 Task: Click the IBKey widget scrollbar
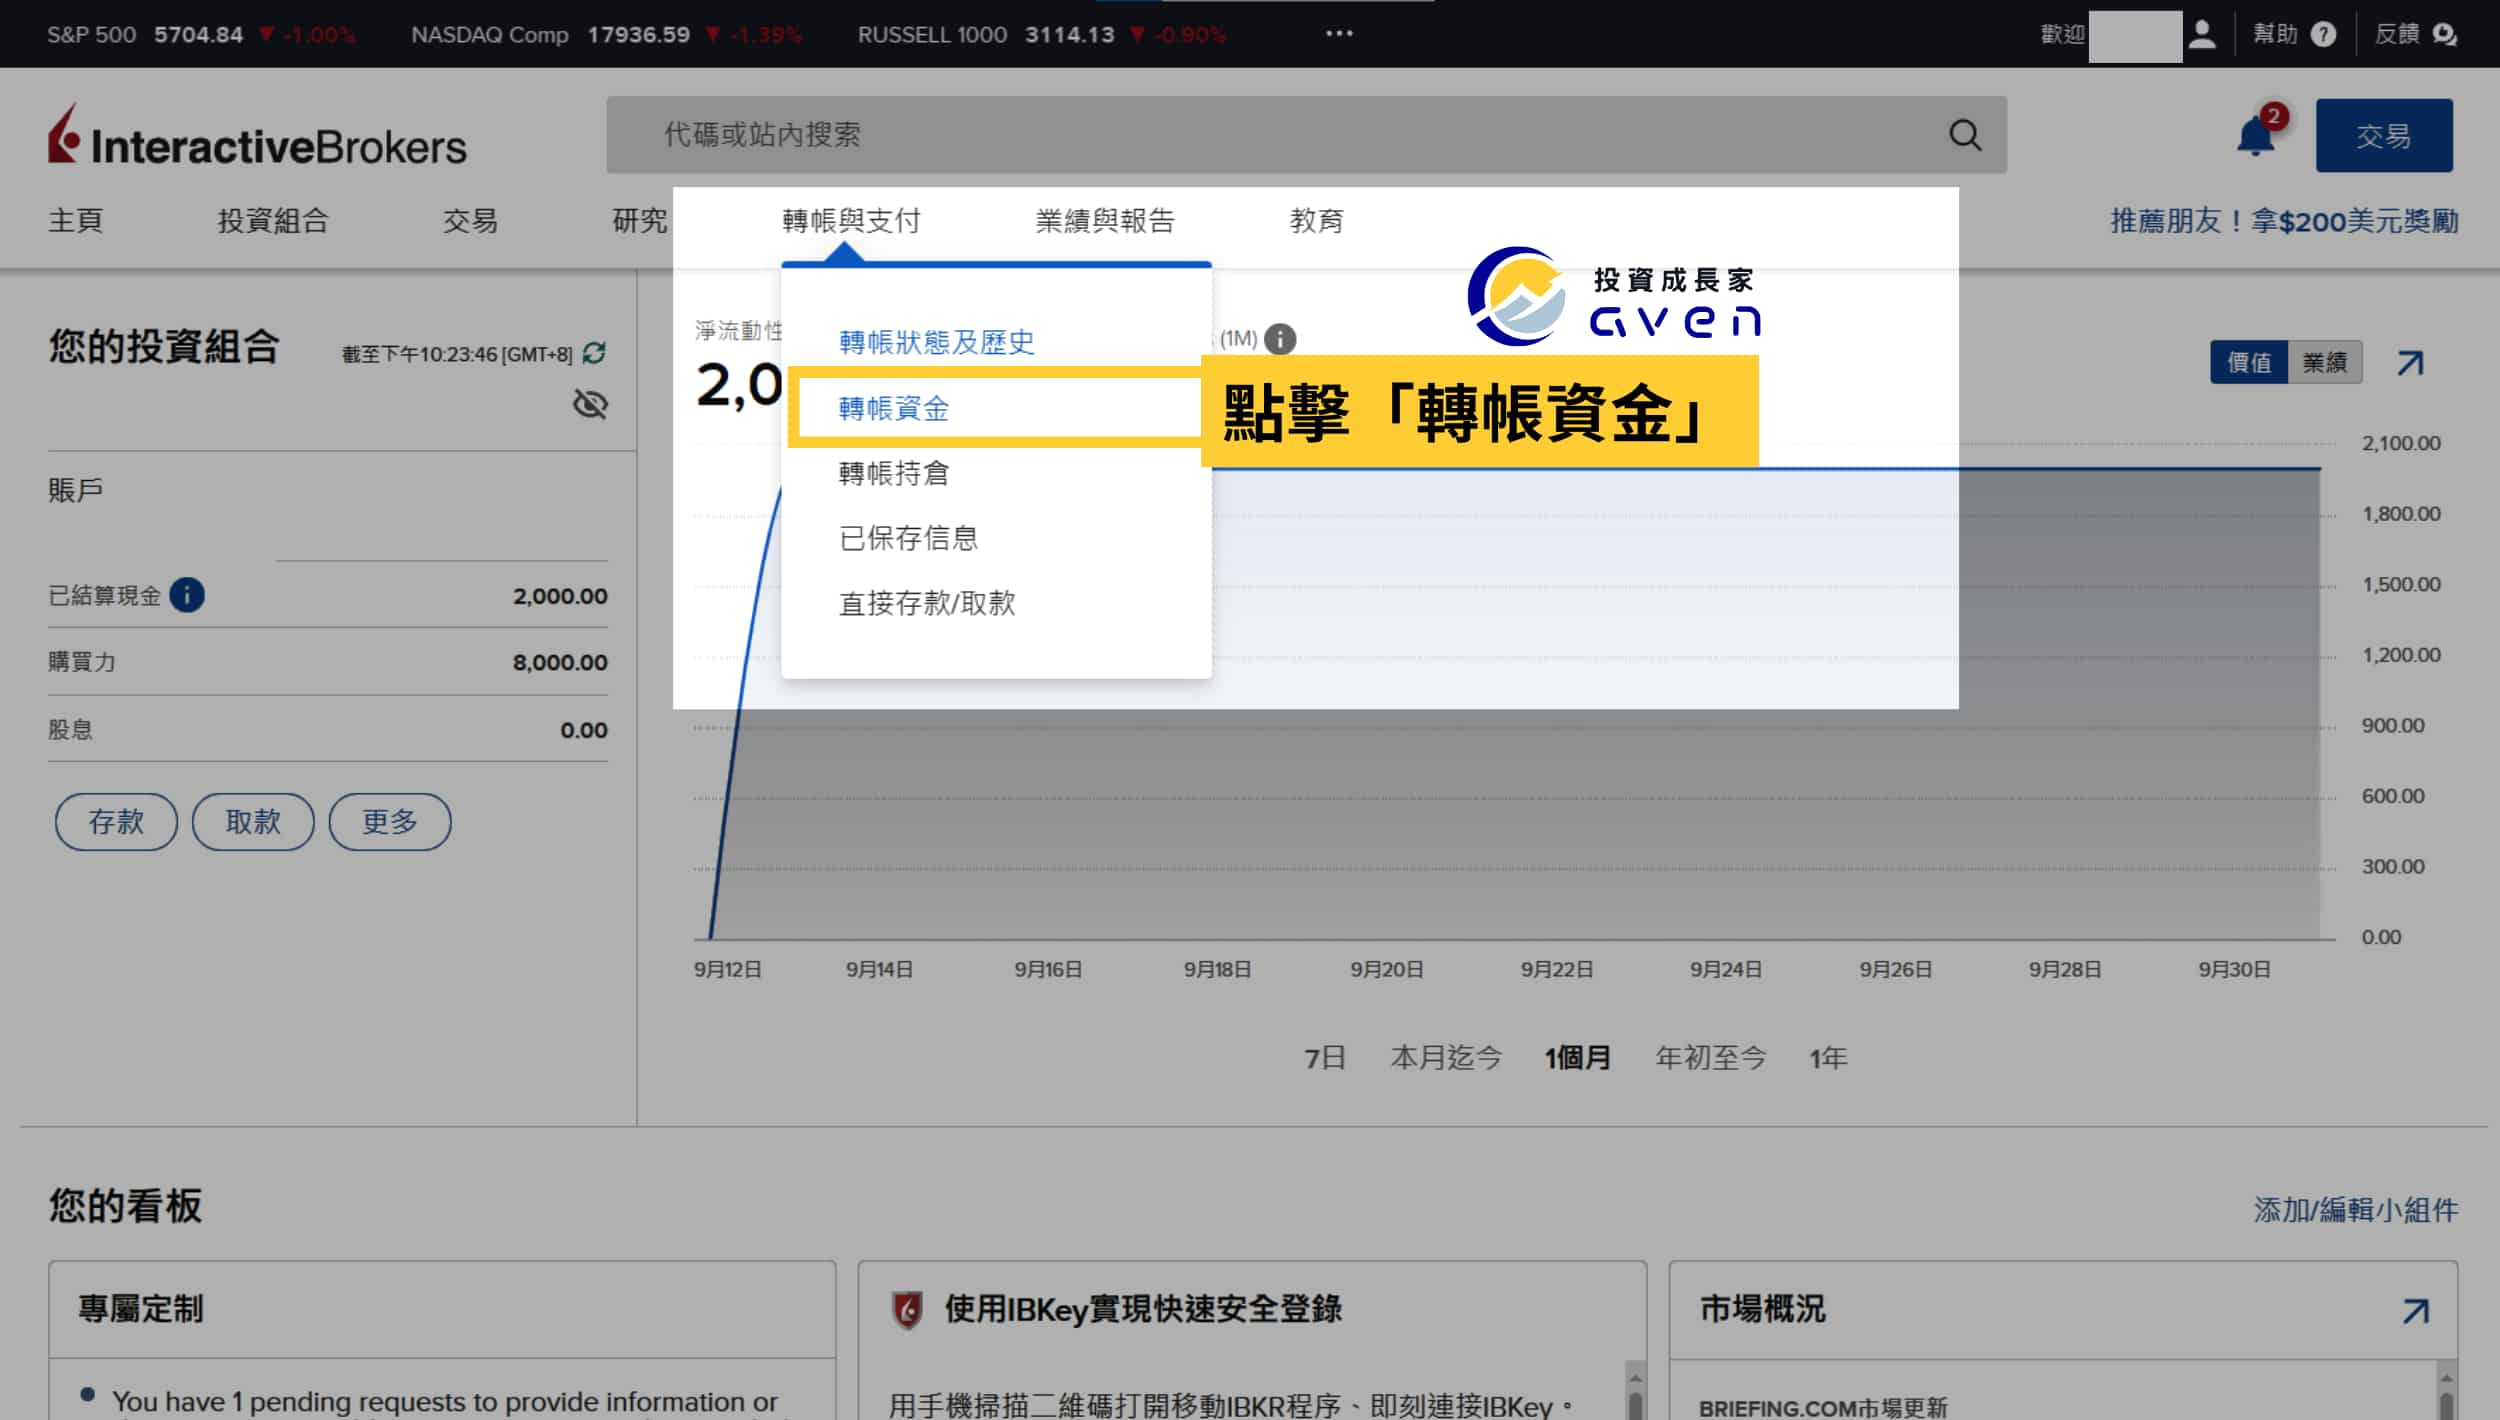pyautogui.click(x=1635, y=1390)
